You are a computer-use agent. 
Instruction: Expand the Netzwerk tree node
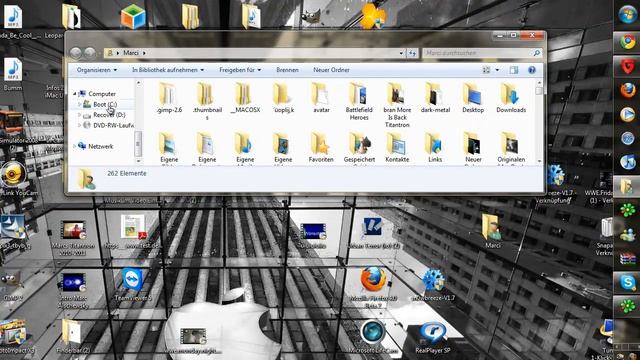coord(75,146)
